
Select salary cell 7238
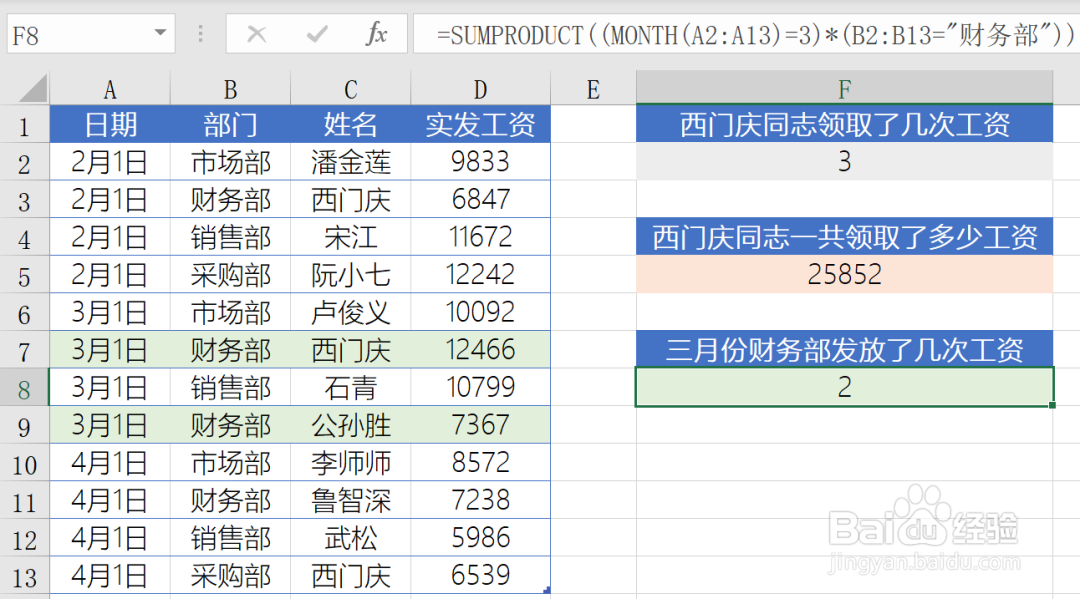point(480,500)
